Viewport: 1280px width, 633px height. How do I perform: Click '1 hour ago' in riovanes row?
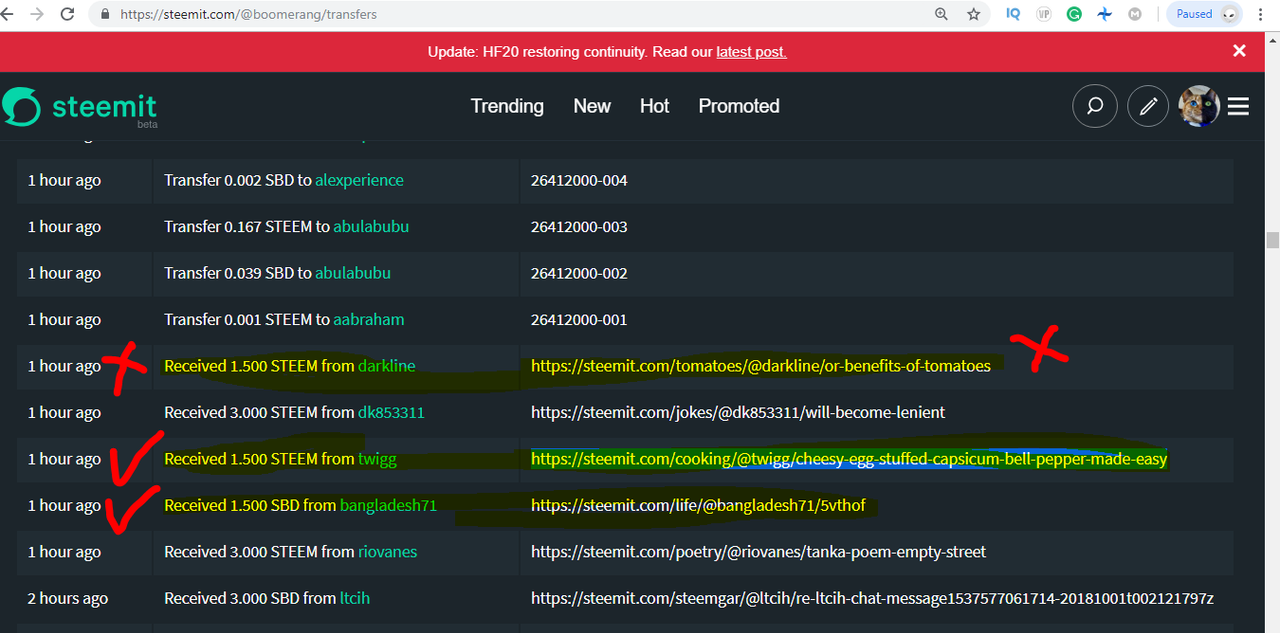(64, 552)
